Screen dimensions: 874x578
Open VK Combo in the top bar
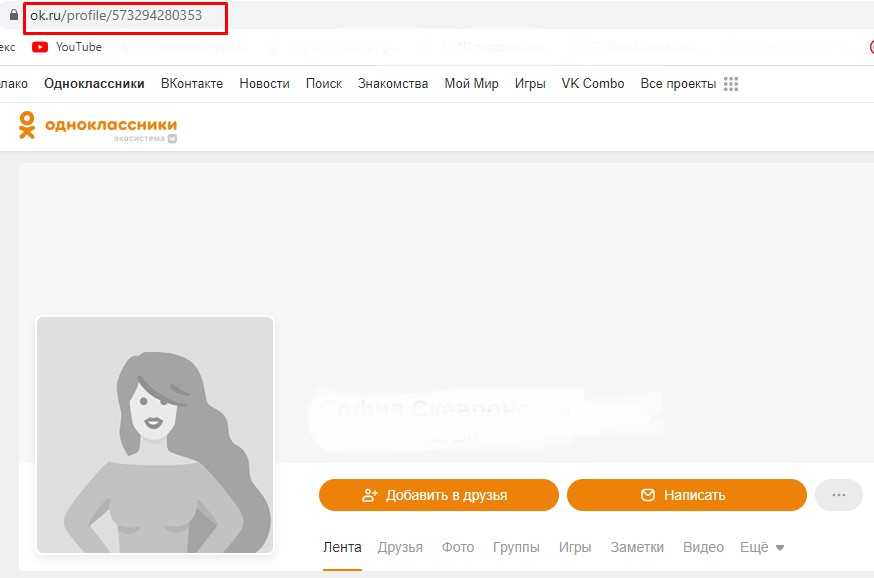pyautogui.click(x=593, y=84)
